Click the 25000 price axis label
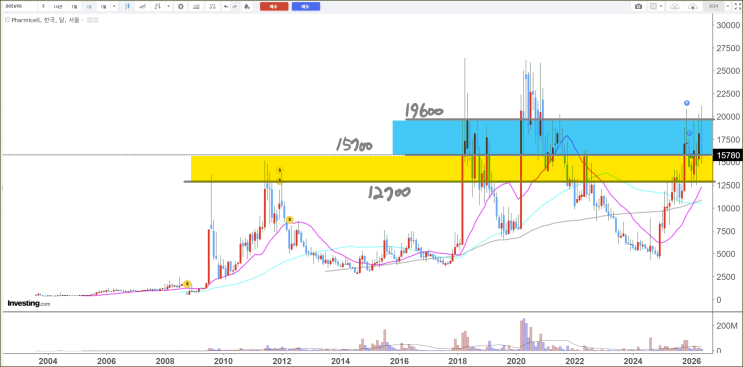This screenshot has height=367, width=743. coord(727,71)
